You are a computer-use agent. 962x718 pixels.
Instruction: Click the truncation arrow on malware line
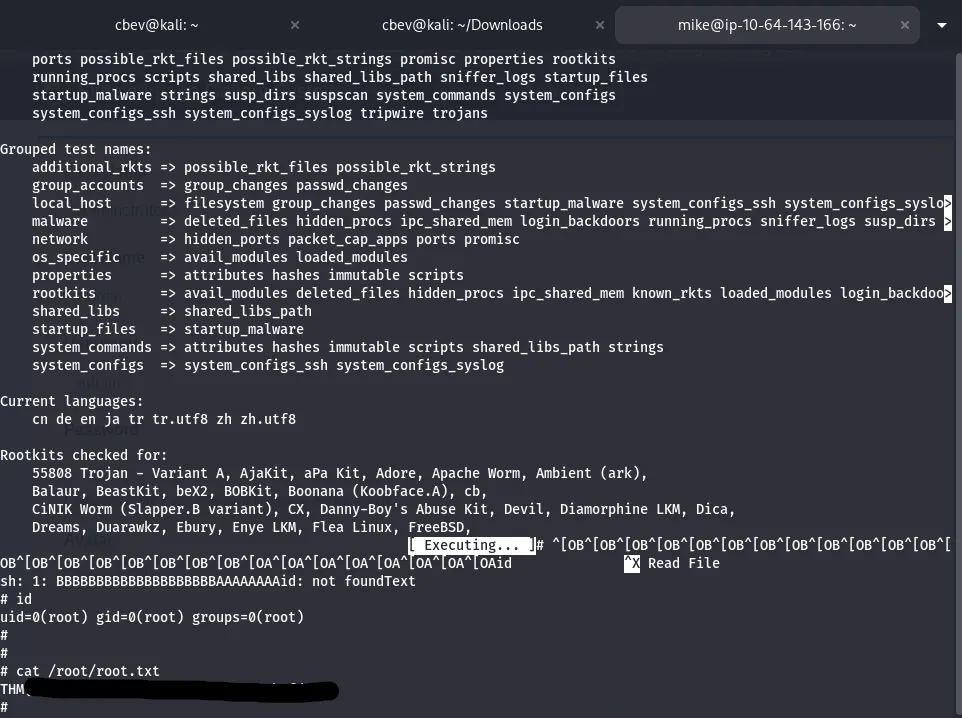[x=947, y=222]
